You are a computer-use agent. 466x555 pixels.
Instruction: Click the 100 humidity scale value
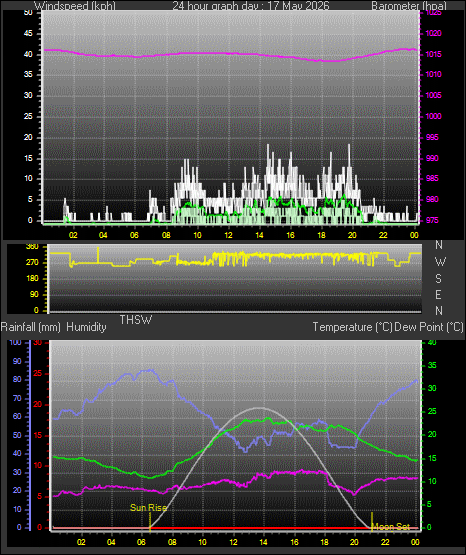point(15,342)
